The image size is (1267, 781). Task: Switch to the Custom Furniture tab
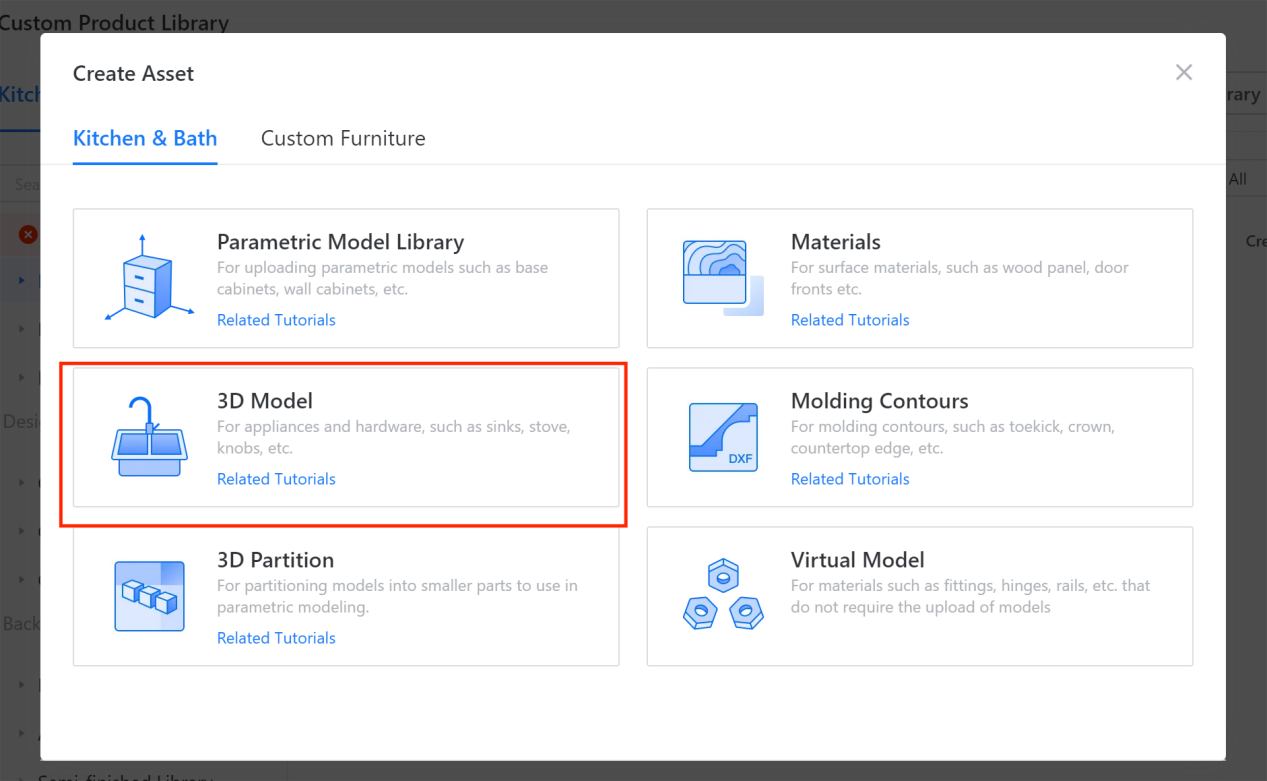click(343, 138)
